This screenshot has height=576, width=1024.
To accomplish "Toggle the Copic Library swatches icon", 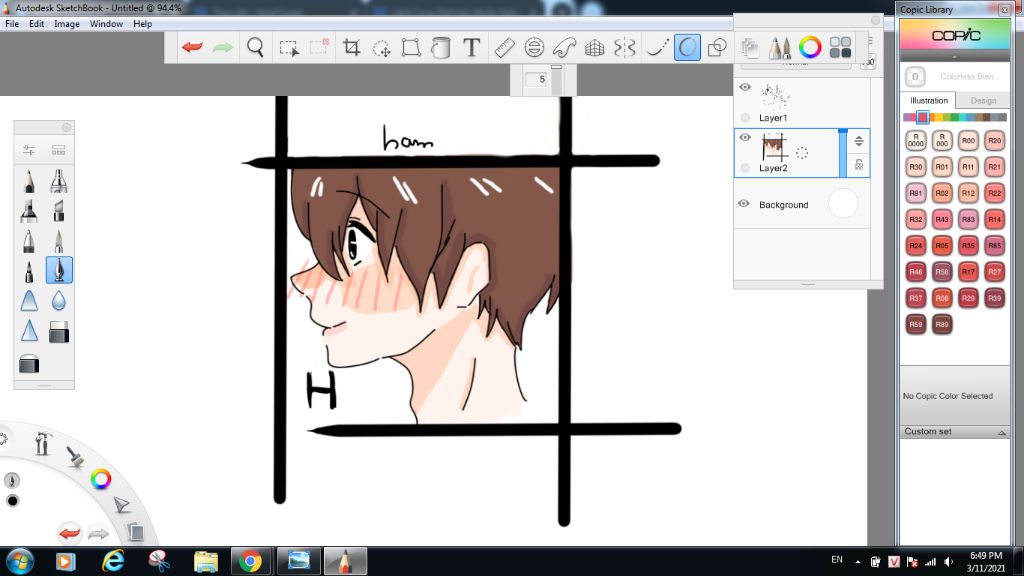I will pyautogui.click(x=840, y=48).
